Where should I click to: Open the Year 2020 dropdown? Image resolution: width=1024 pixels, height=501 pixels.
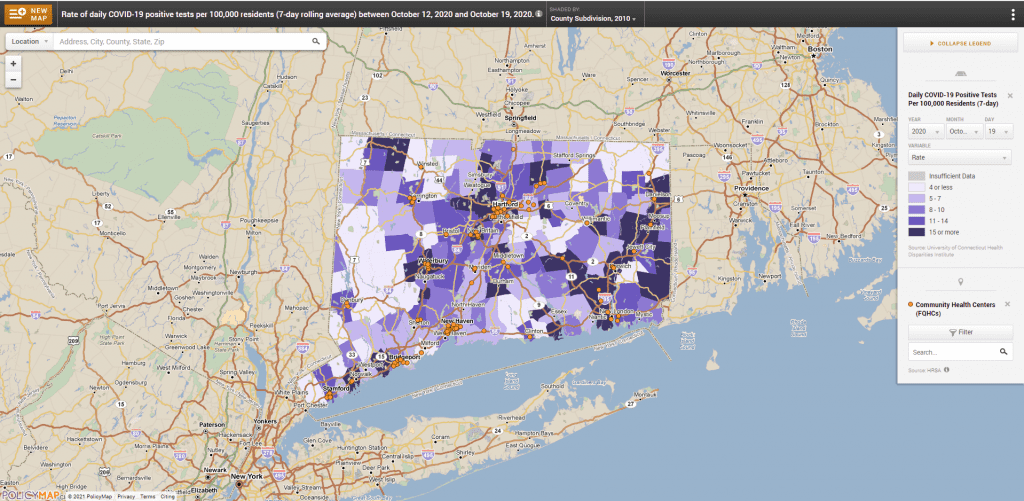pyautogui.click(x=924, y=131)
